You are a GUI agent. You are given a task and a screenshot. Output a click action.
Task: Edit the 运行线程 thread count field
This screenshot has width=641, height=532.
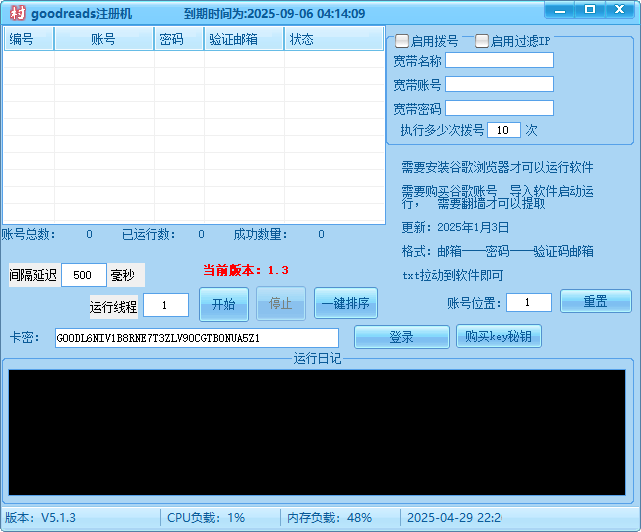(166, 305)
